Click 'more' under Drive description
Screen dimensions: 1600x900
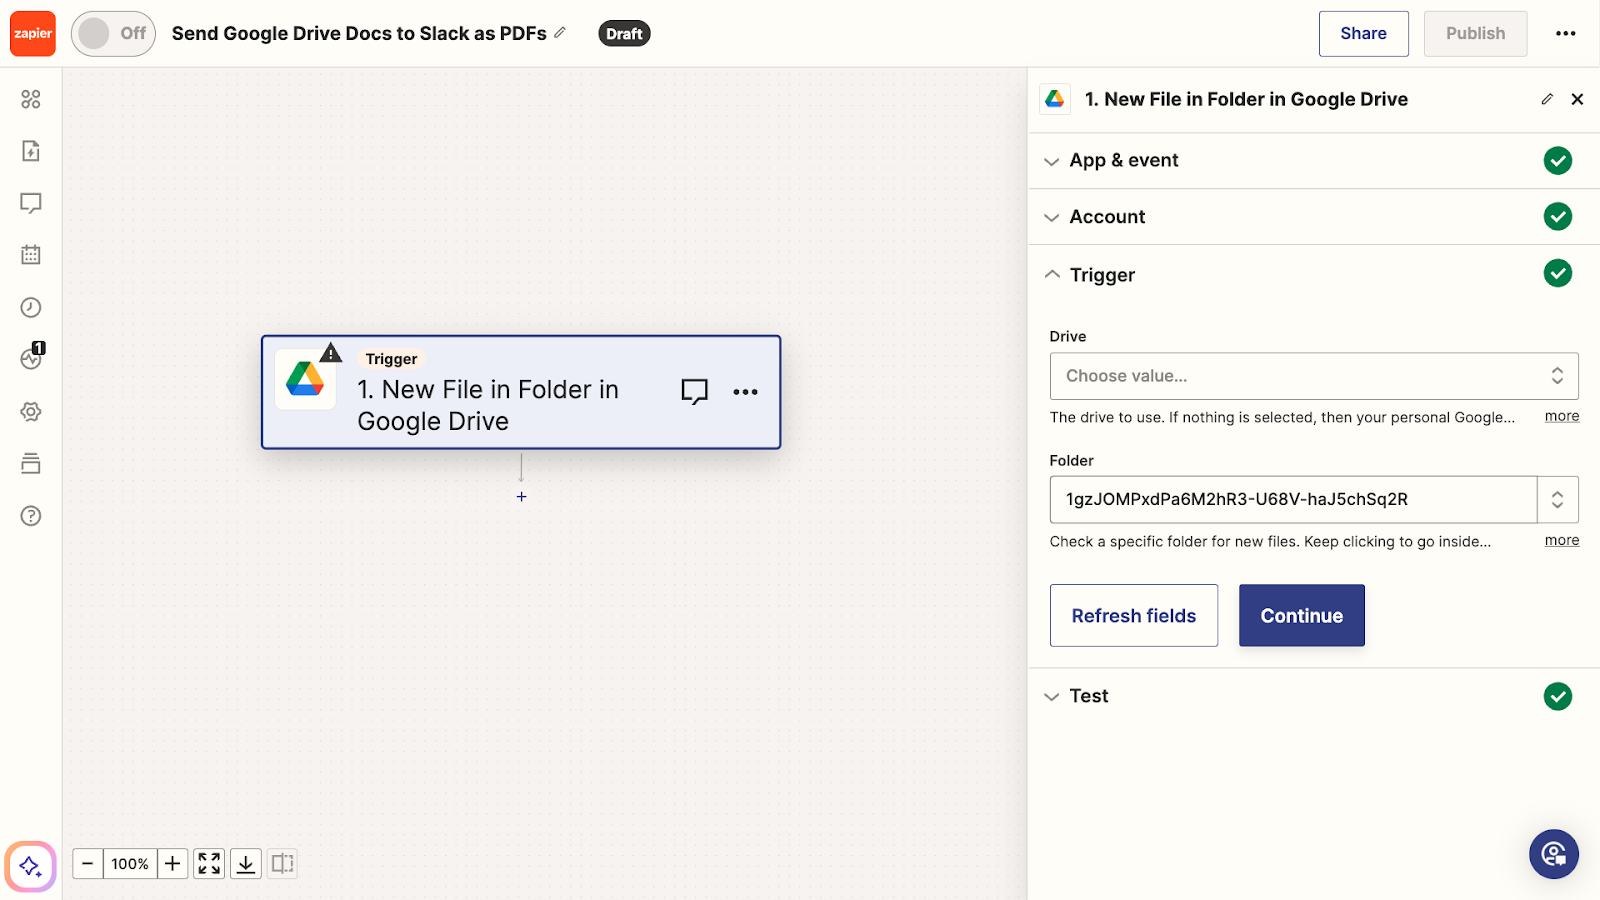click(x=1562, y=416)
